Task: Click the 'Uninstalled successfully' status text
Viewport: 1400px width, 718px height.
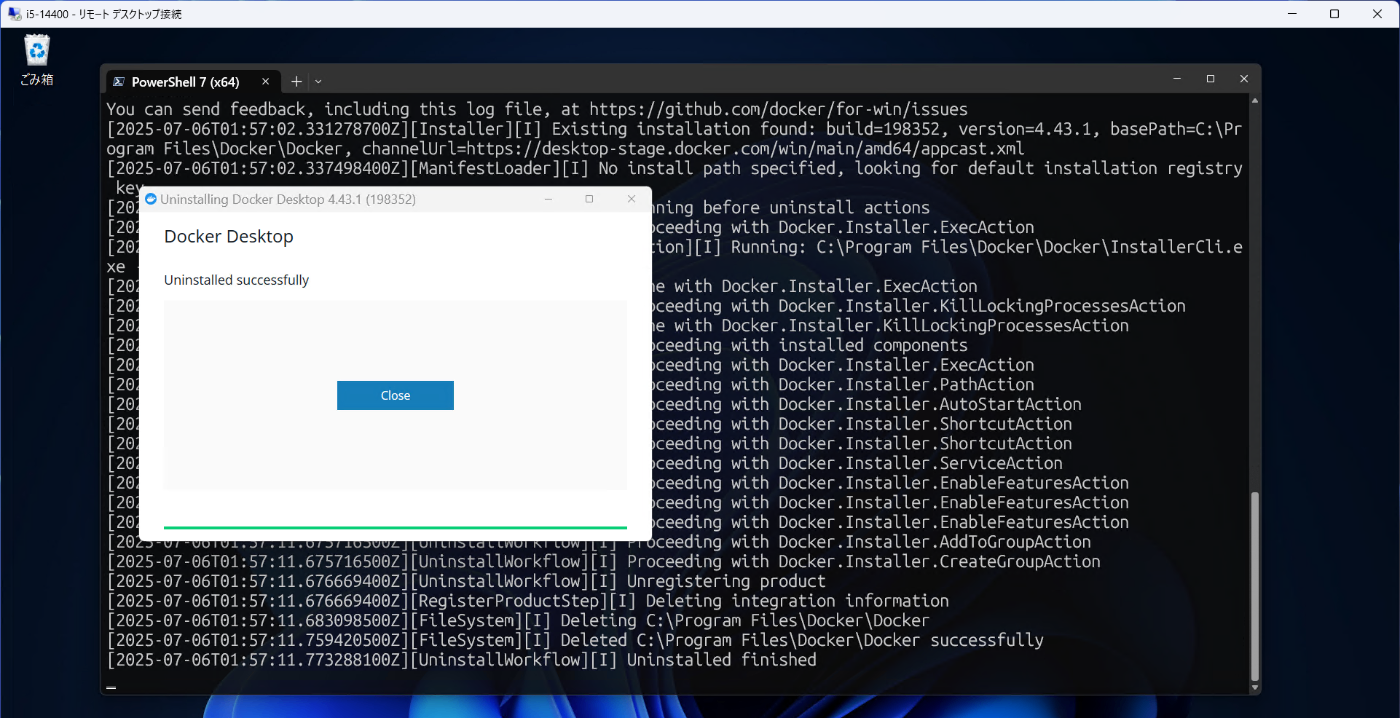Action: coord(237,280)
